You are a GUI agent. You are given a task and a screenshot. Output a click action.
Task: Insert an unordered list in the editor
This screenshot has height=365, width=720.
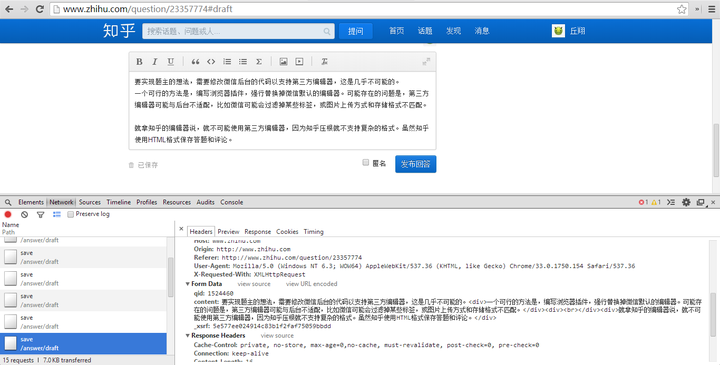click(x=243, y=62)
